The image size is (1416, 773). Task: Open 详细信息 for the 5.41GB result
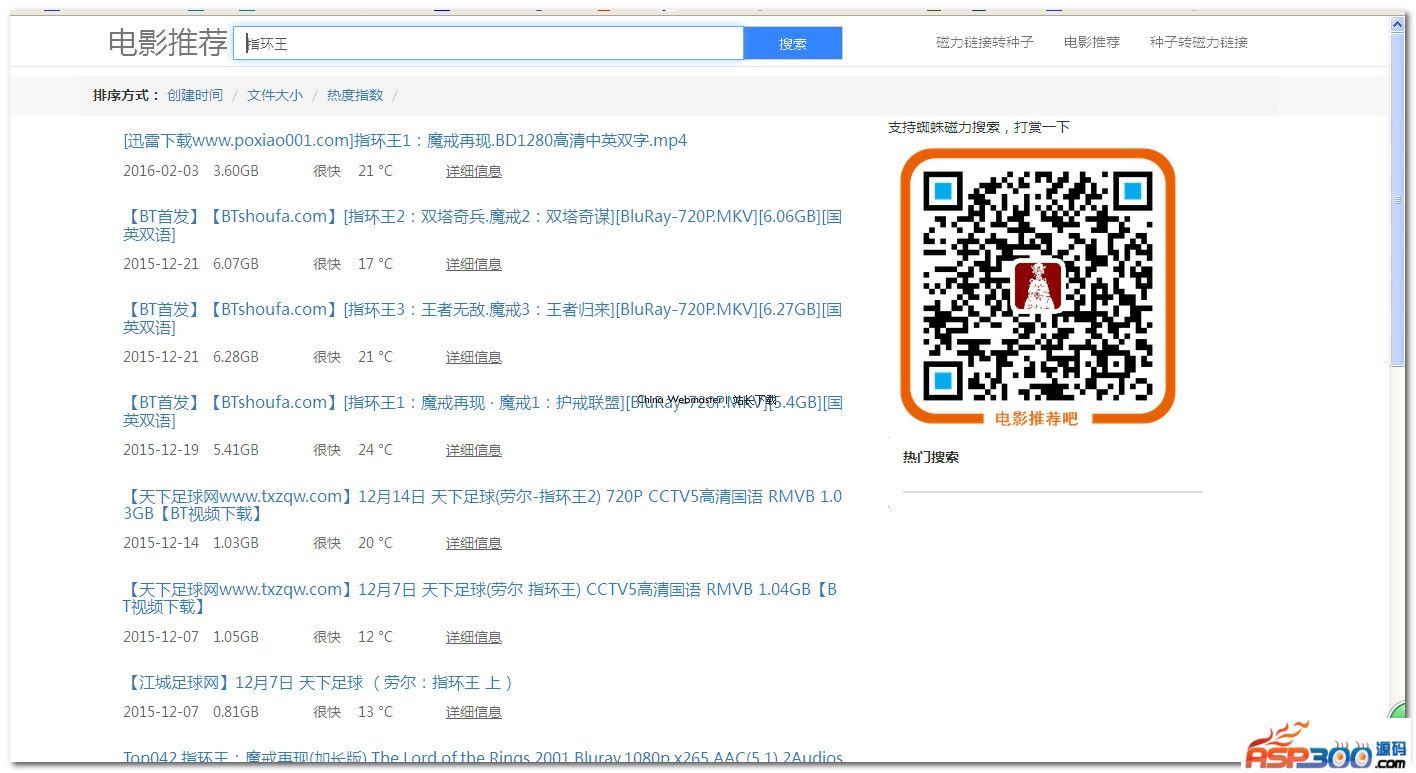point(474,450)
